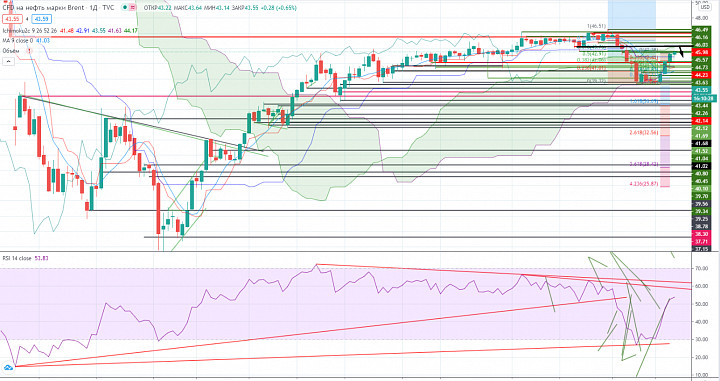Open the USD currency selector
720x381 pixels.
pyautogui.click(x=705, y=7)
